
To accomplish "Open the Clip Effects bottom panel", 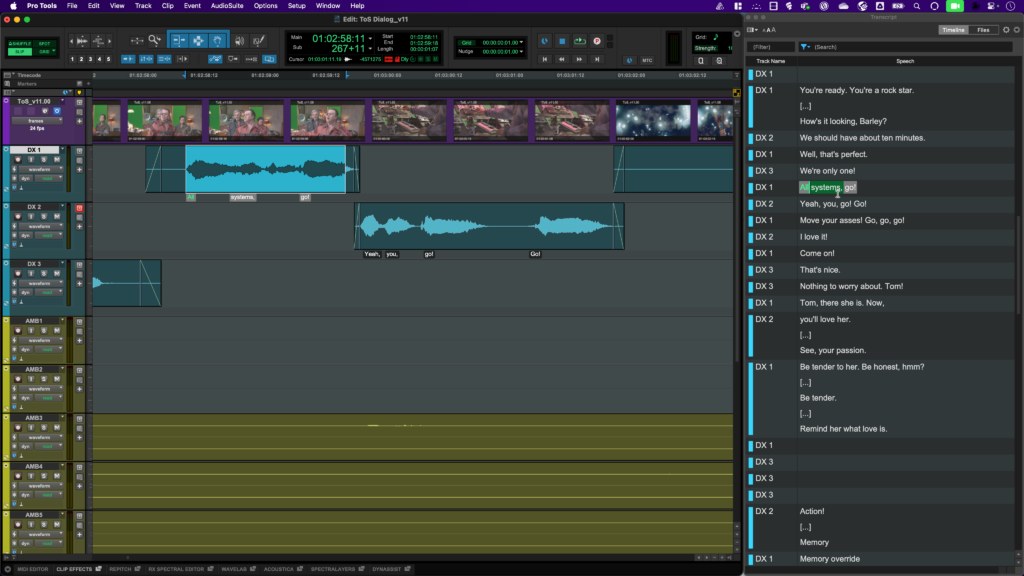I will click(x=76, y=569).
